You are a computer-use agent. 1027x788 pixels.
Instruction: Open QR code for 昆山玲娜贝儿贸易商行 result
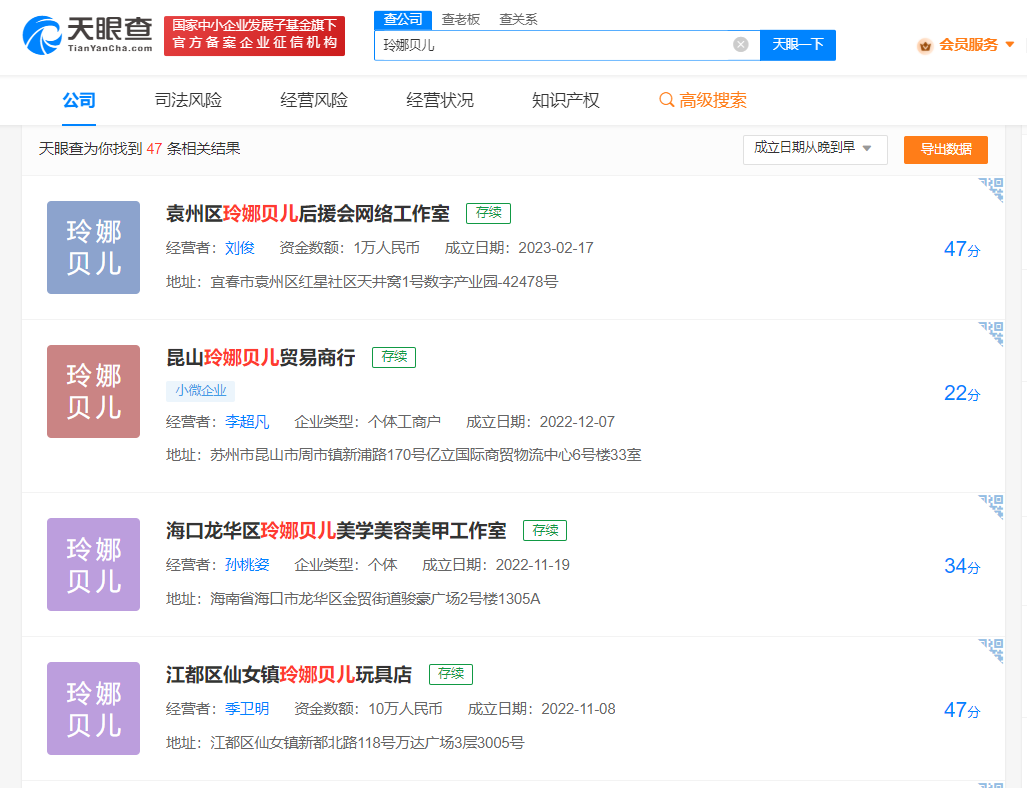coord(990,334)
